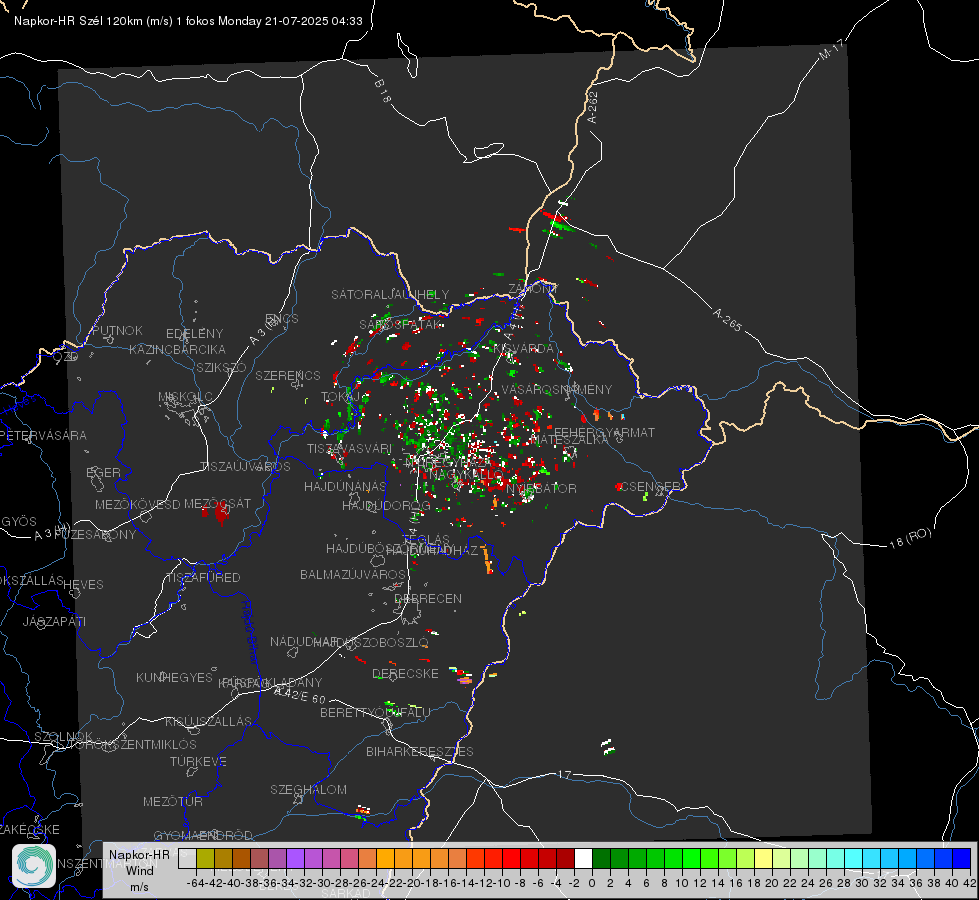Image resolution: width=979 pixels, height=900 pixels.
Task: Click the SZIKSZÓ label
Action: pyautogui.click(x=221, y=367)
